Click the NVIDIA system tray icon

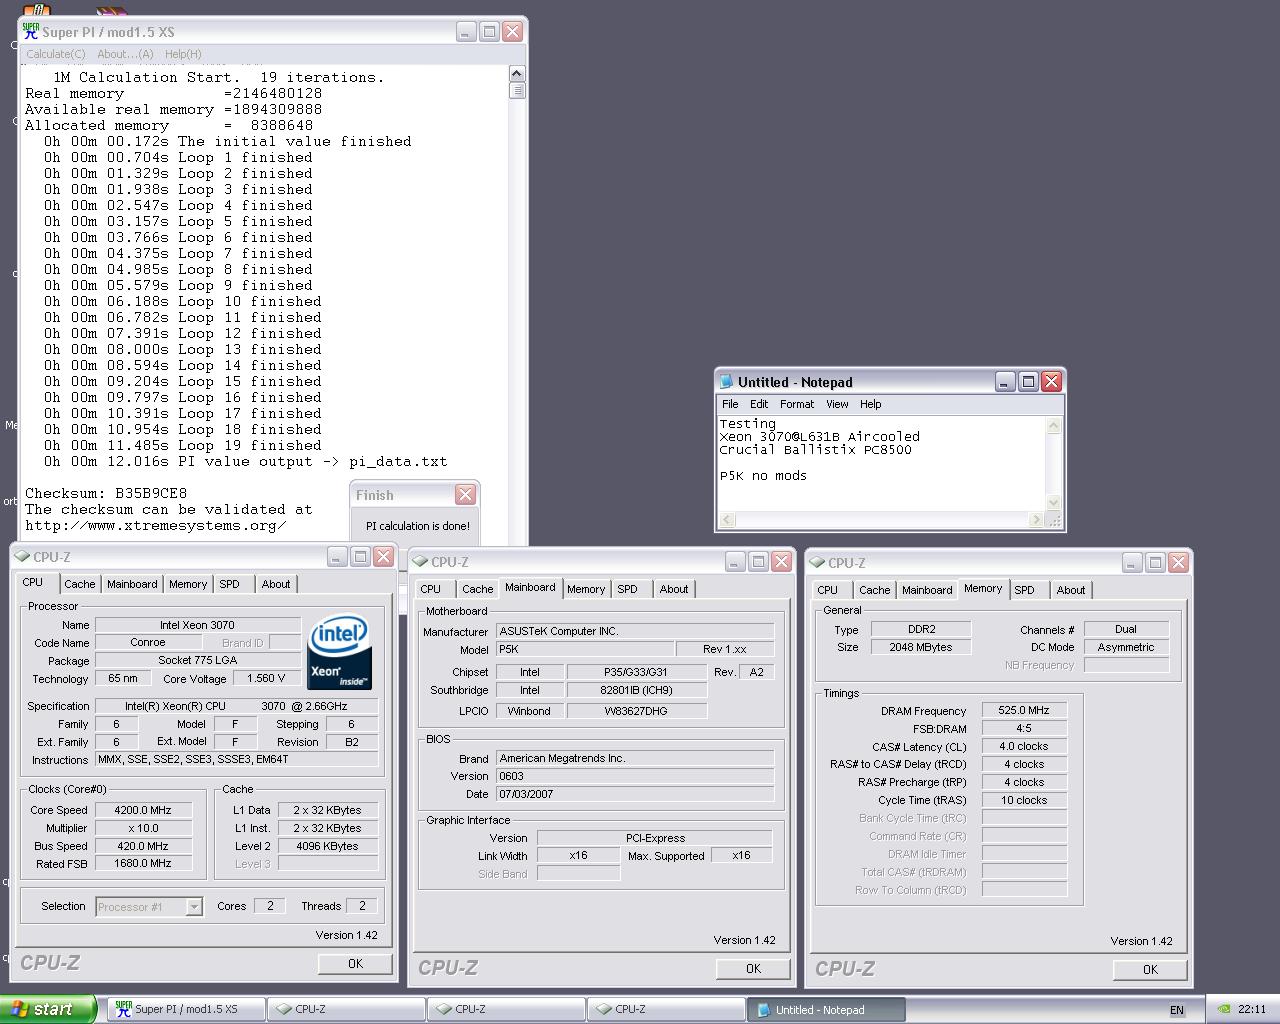point(1224,1009)
